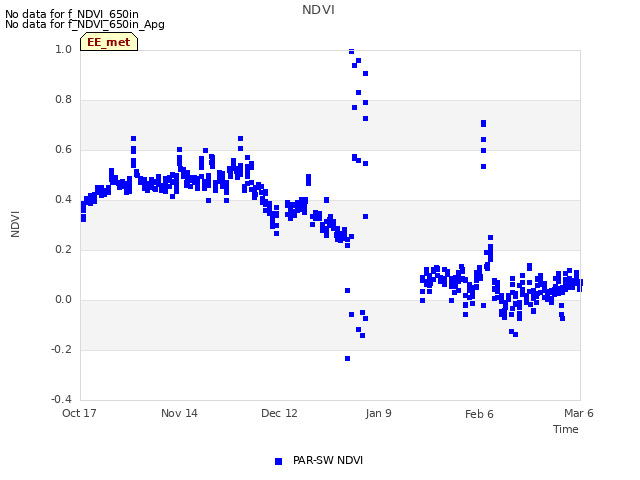
Task: Click the Time axis label
Action: (x=566, y=429)
